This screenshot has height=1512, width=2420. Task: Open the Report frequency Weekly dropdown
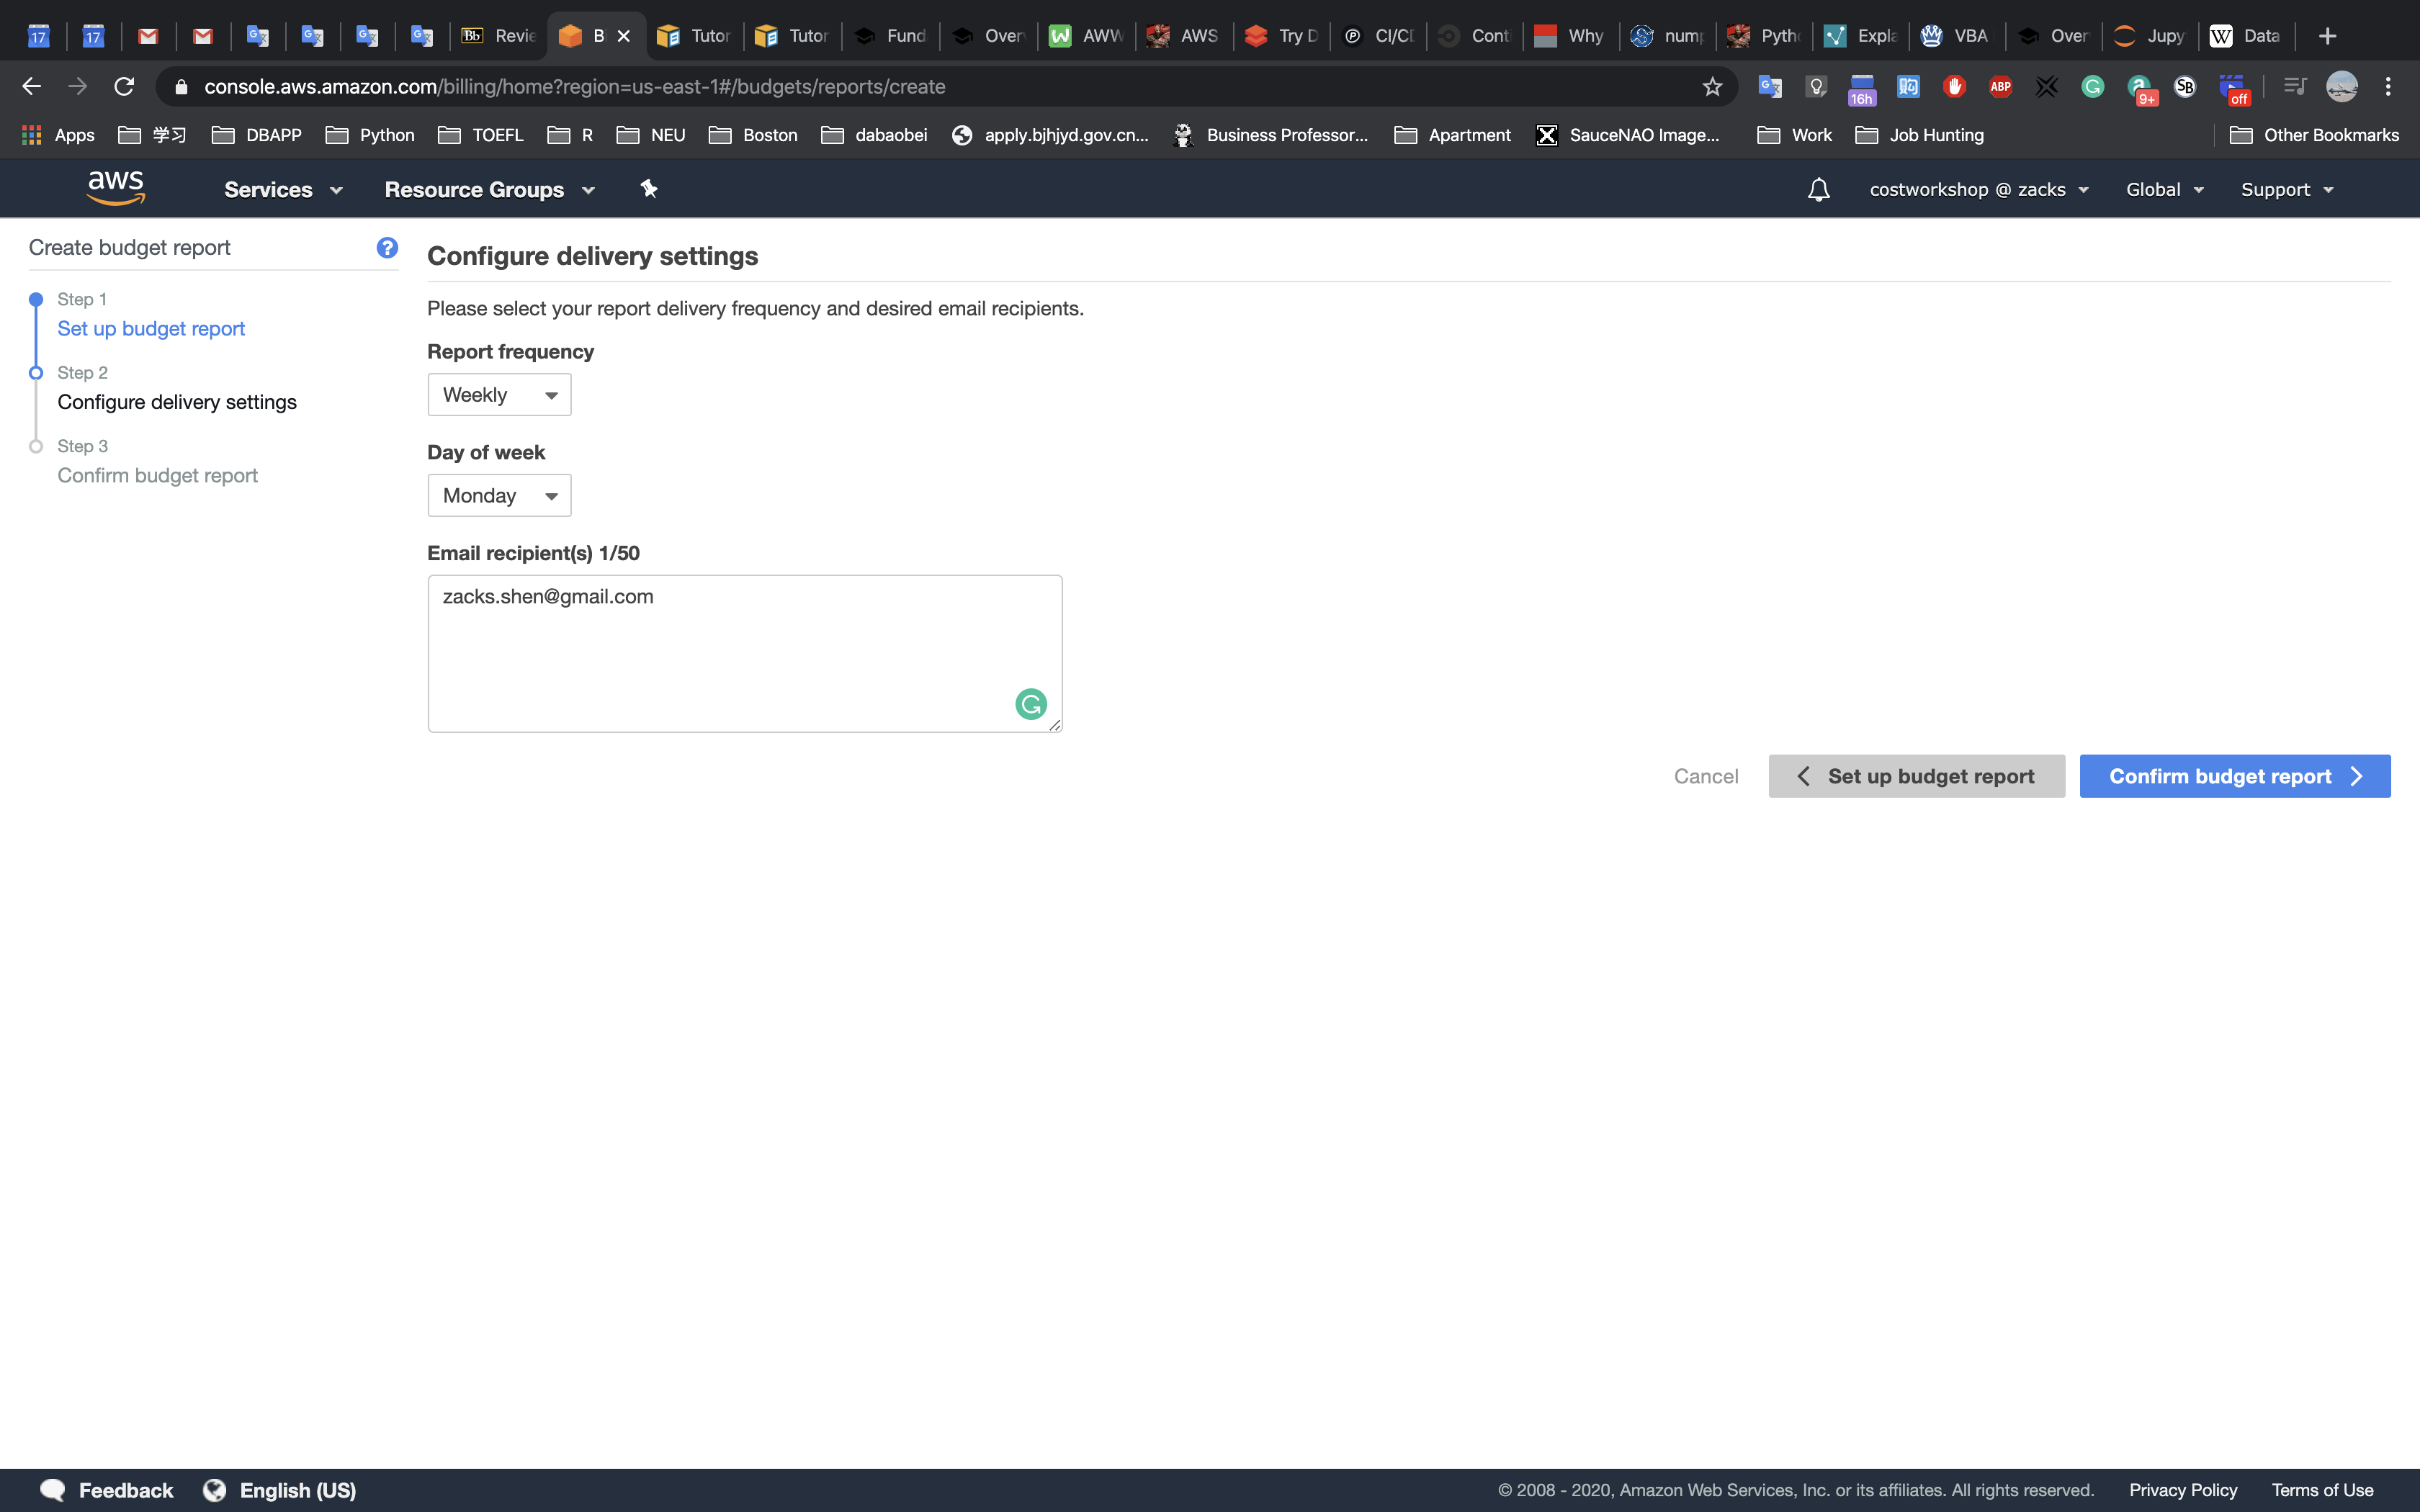pyautogui.click(x=499, y=395)
